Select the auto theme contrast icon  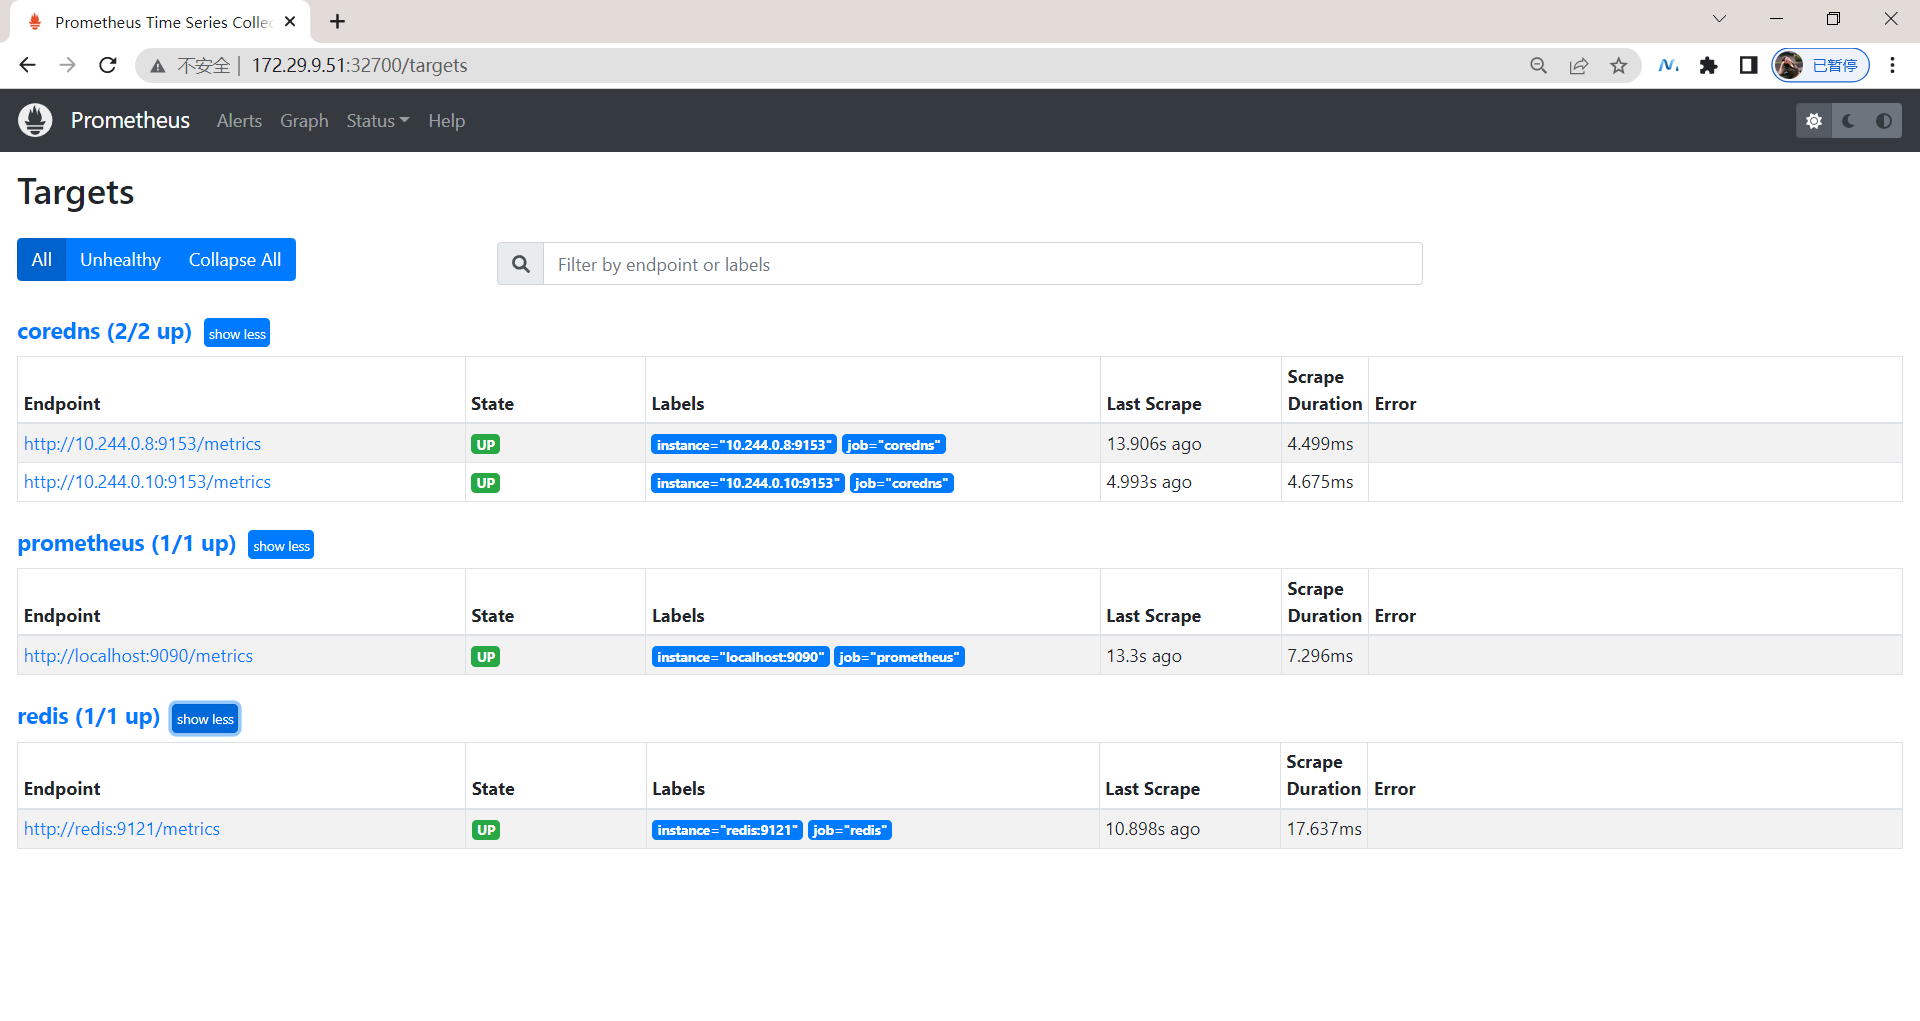point(1884,121)
